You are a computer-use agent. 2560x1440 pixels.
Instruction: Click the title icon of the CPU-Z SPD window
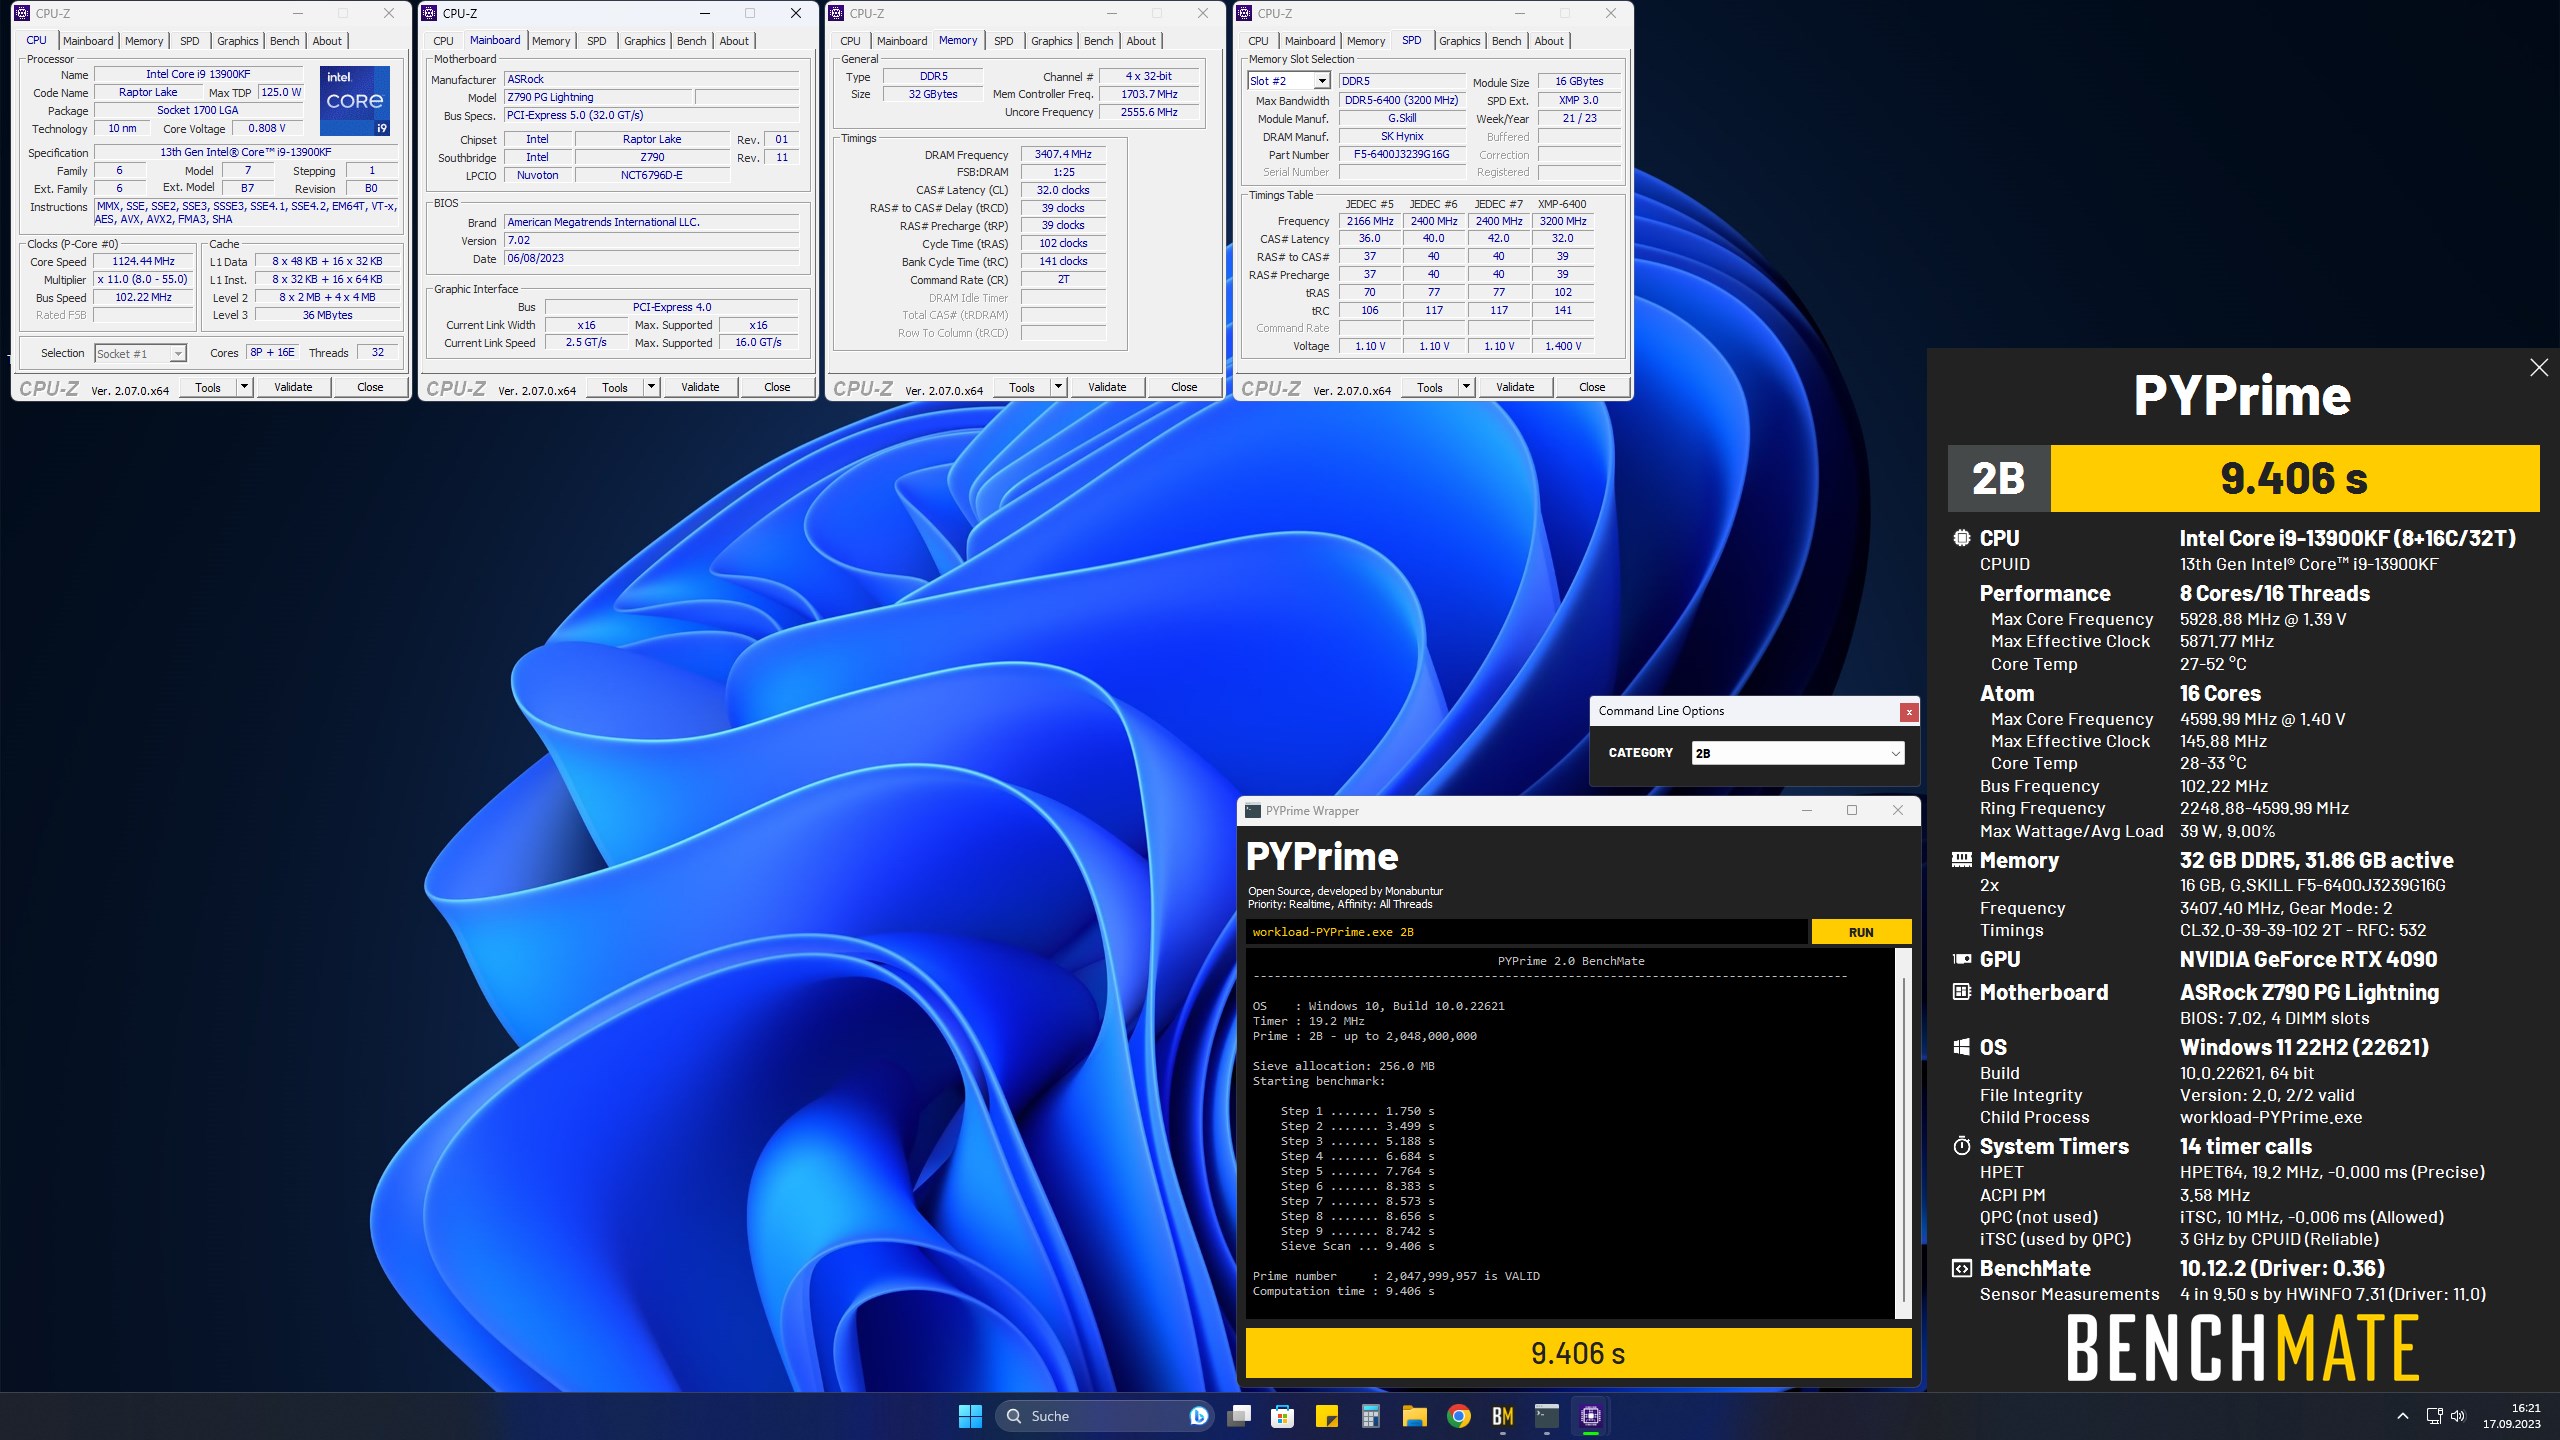point(1246,13)
